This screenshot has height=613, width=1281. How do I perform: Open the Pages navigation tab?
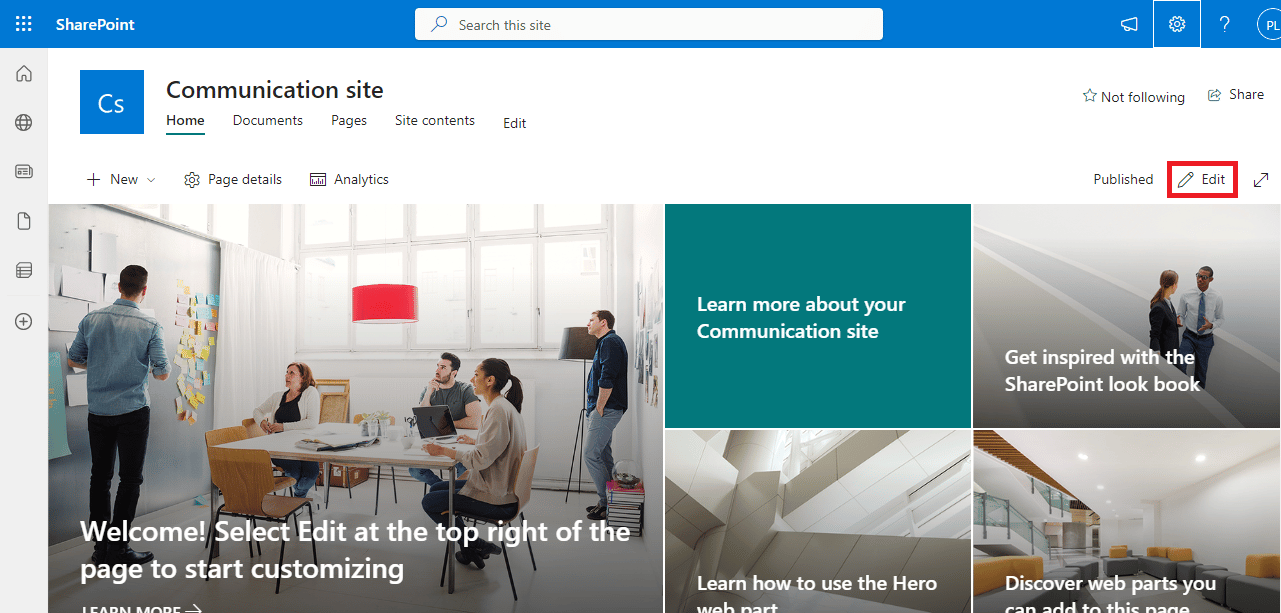[x=349, y=120]
